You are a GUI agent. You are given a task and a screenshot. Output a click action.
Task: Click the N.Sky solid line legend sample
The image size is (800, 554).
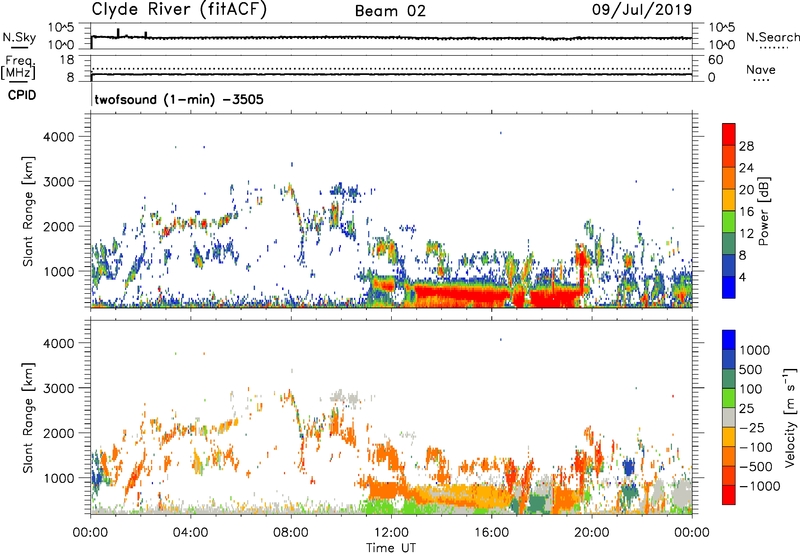[19, 47]
